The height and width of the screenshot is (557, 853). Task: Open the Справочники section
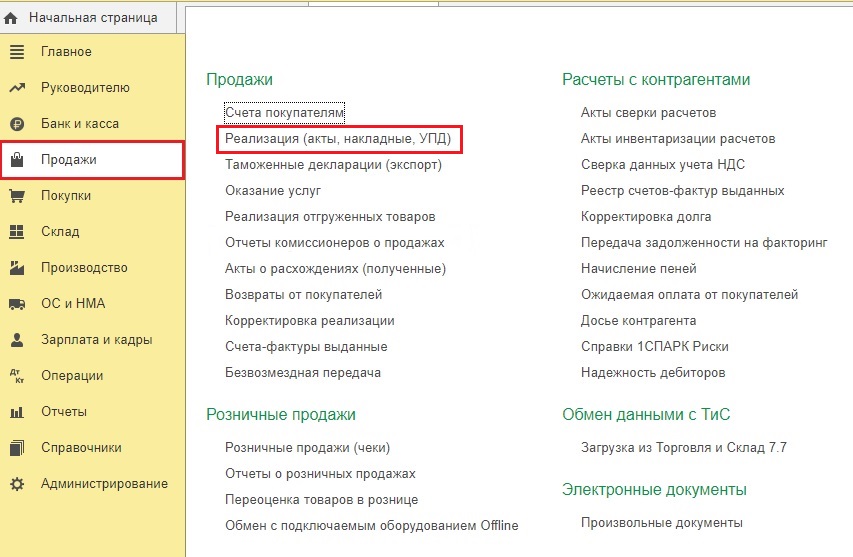pyautogui.click(x=92, y=448)
